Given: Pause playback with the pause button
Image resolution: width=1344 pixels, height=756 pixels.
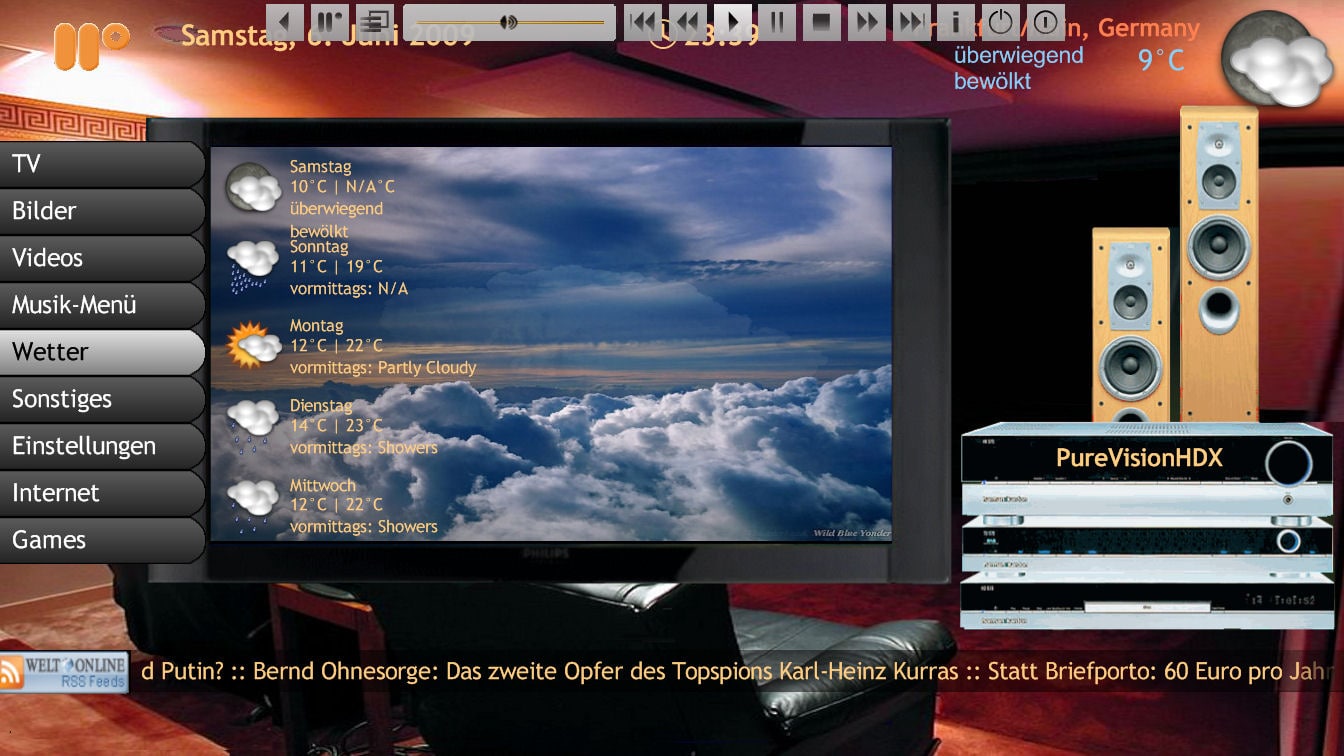Looking at the screenshot, I should (x=777, y=21).
